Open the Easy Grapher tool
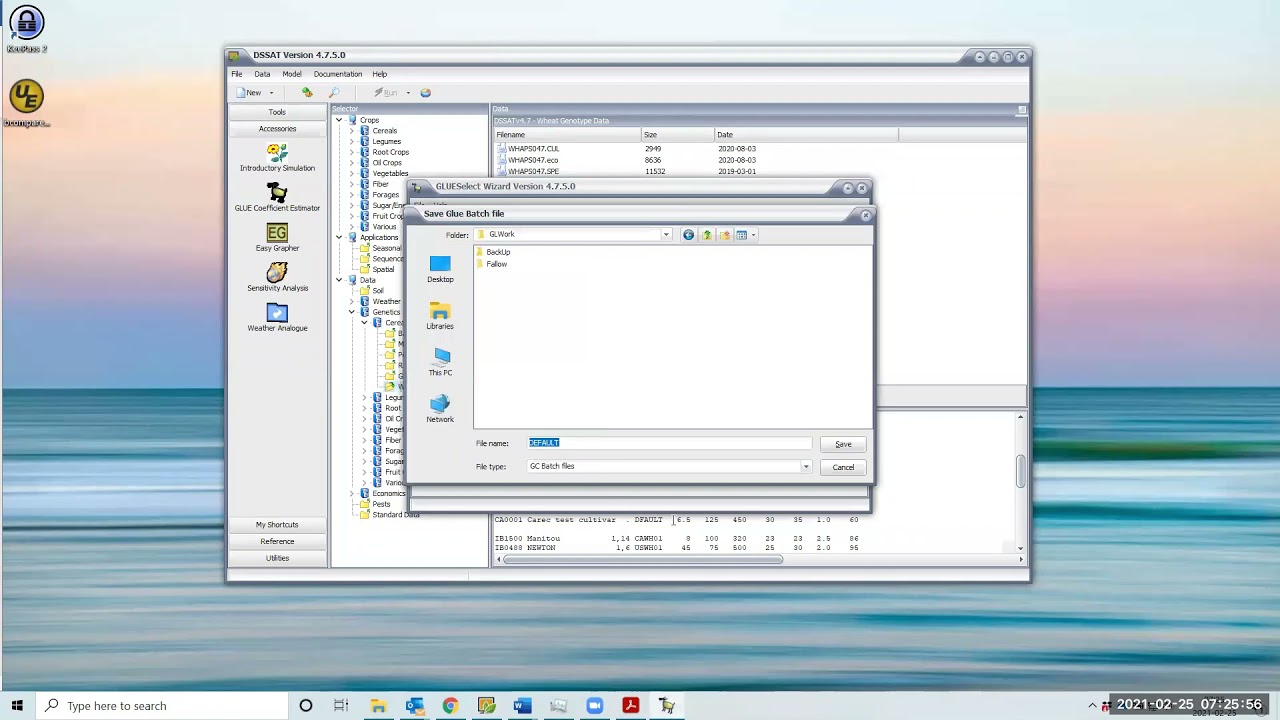Viewport: 1280px width, 720px height. point(277,238)
